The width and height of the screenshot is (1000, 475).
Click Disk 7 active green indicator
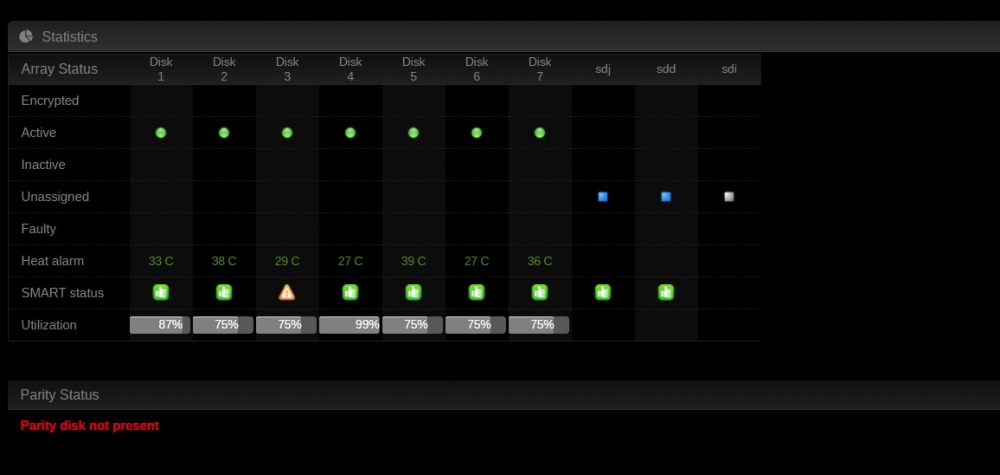click(x=540, y=133)
